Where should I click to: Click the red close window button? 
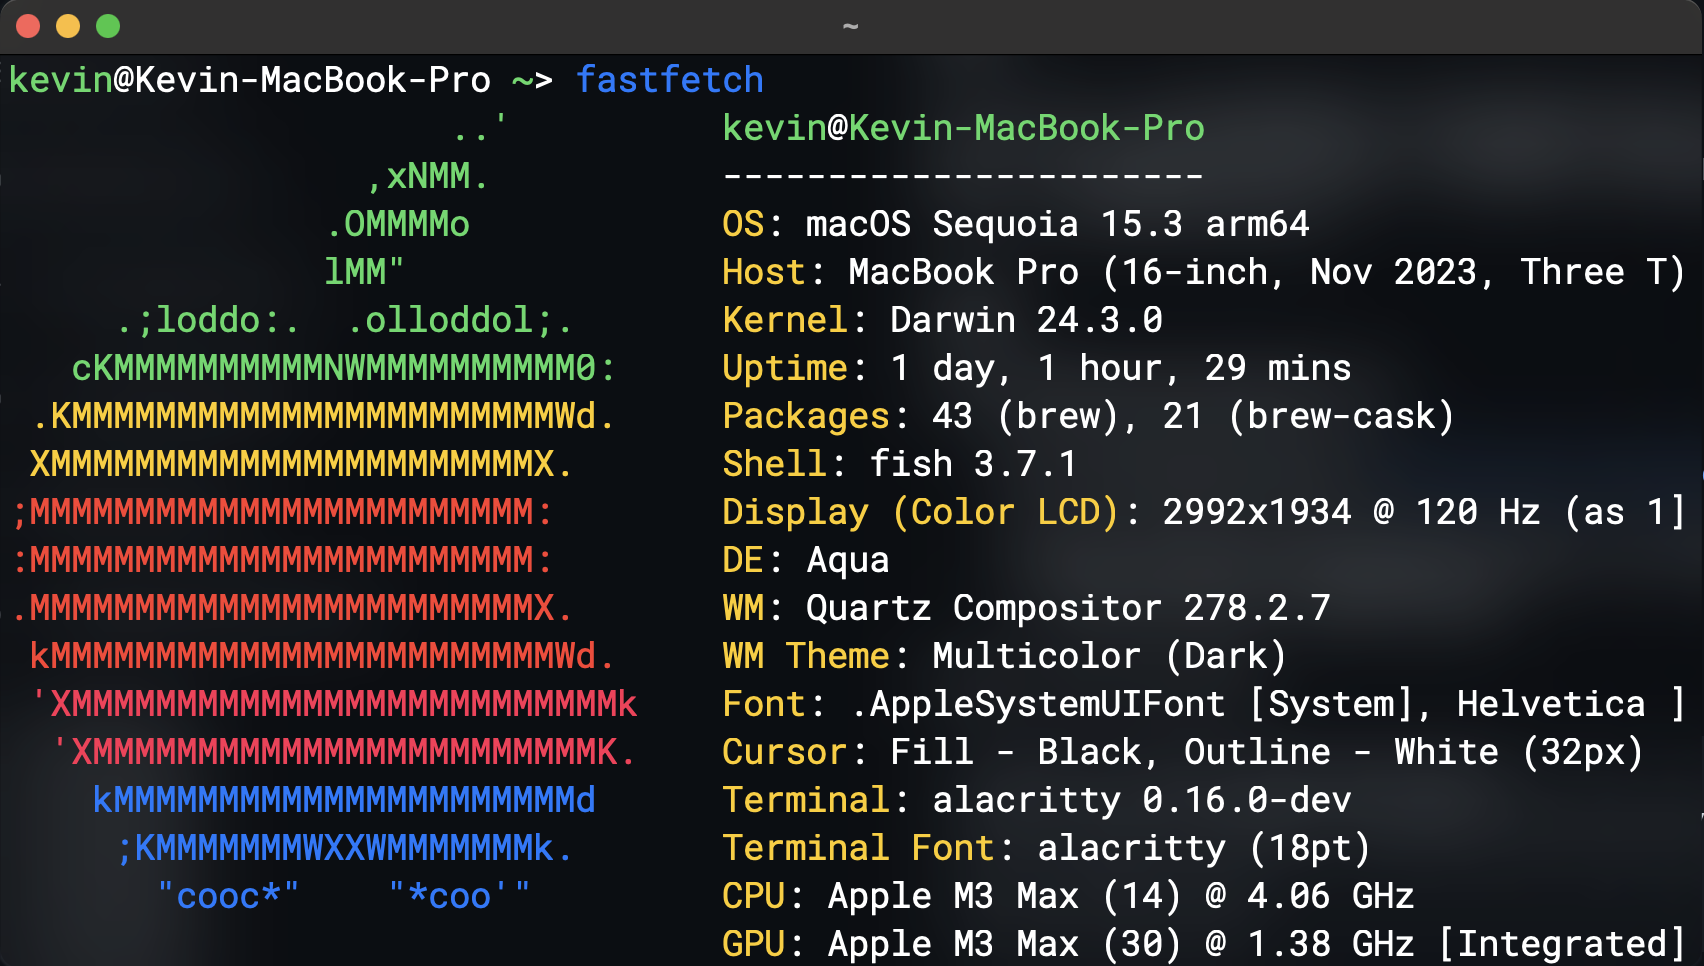tap(28, 26)
